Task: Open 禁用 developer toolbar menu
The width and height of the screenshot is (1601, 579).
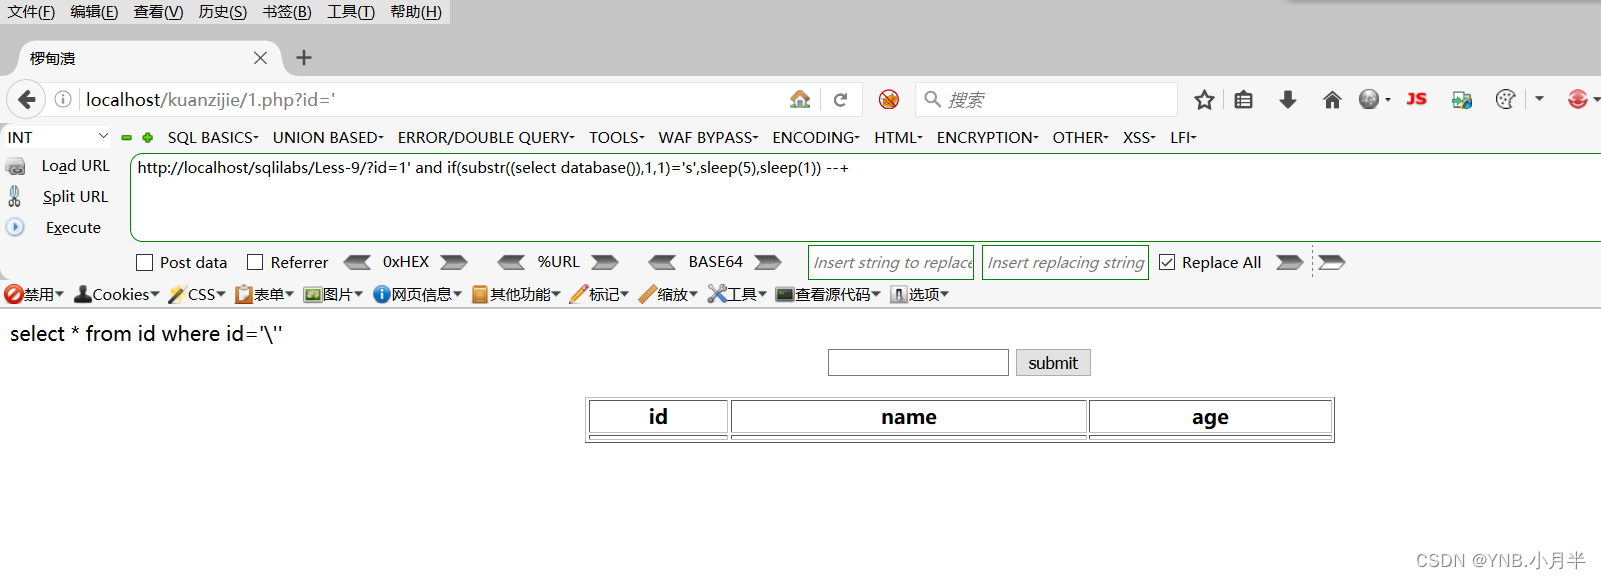Action: [x=34, y=294]
